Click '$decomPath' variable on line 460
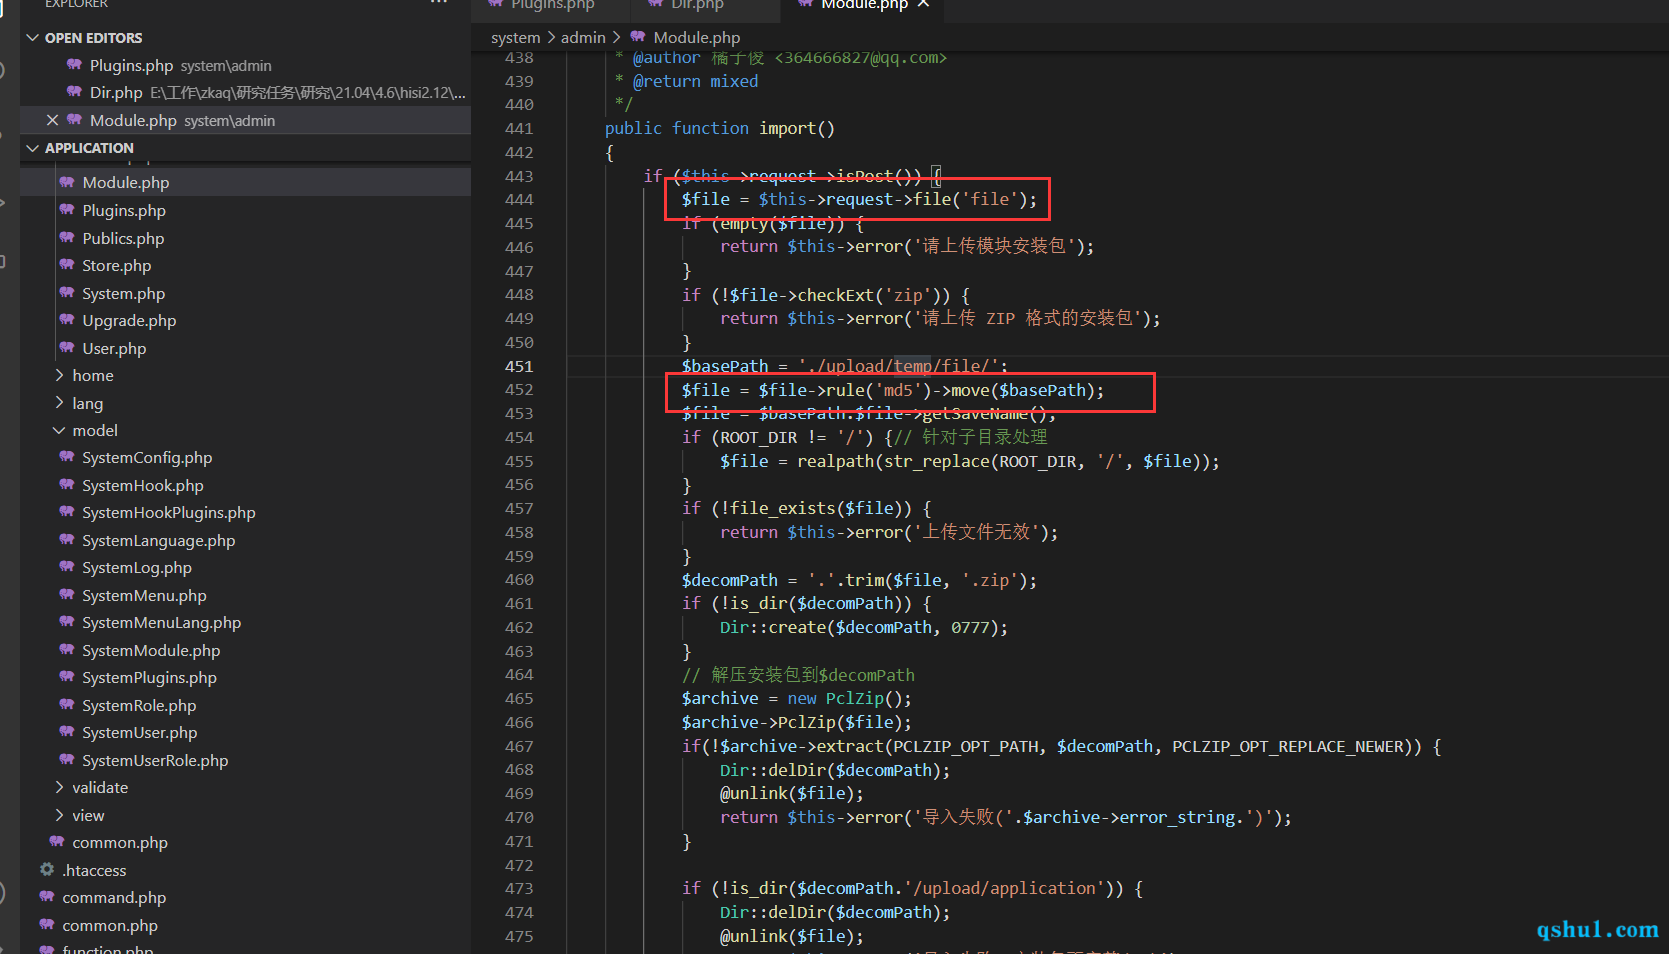Image resolution: width=1669 pixels, height=954 pixels. tap(729, 581)
